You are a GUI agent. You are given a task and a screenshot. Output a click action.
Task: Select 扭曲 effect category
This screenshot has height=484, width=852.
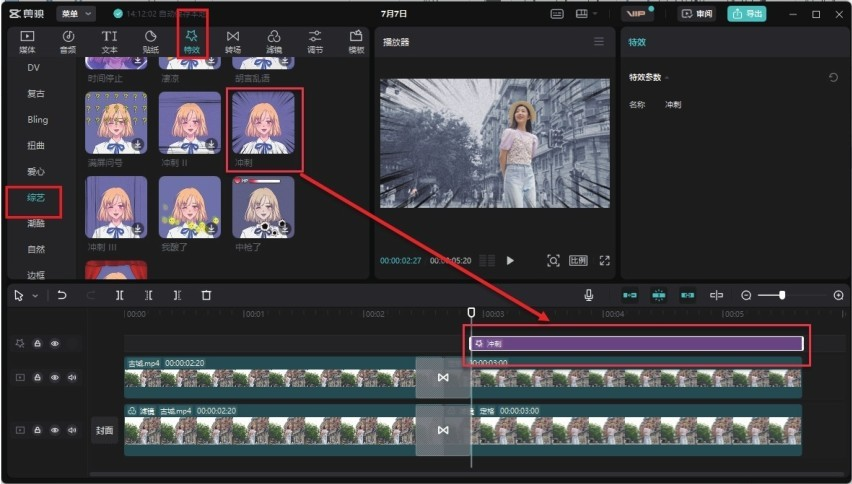click(36, 146)
